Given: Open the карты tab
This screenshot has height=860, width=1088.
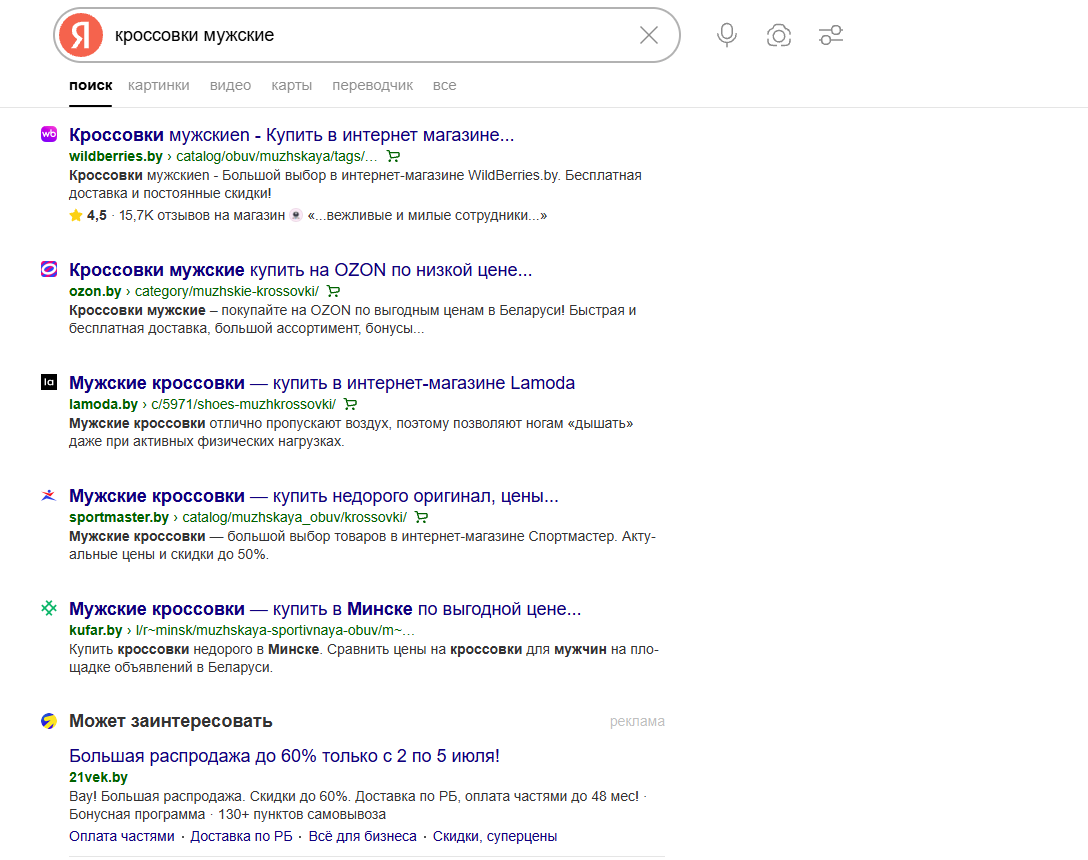Looking at the screenshot, I should click(x=291, y=85).
